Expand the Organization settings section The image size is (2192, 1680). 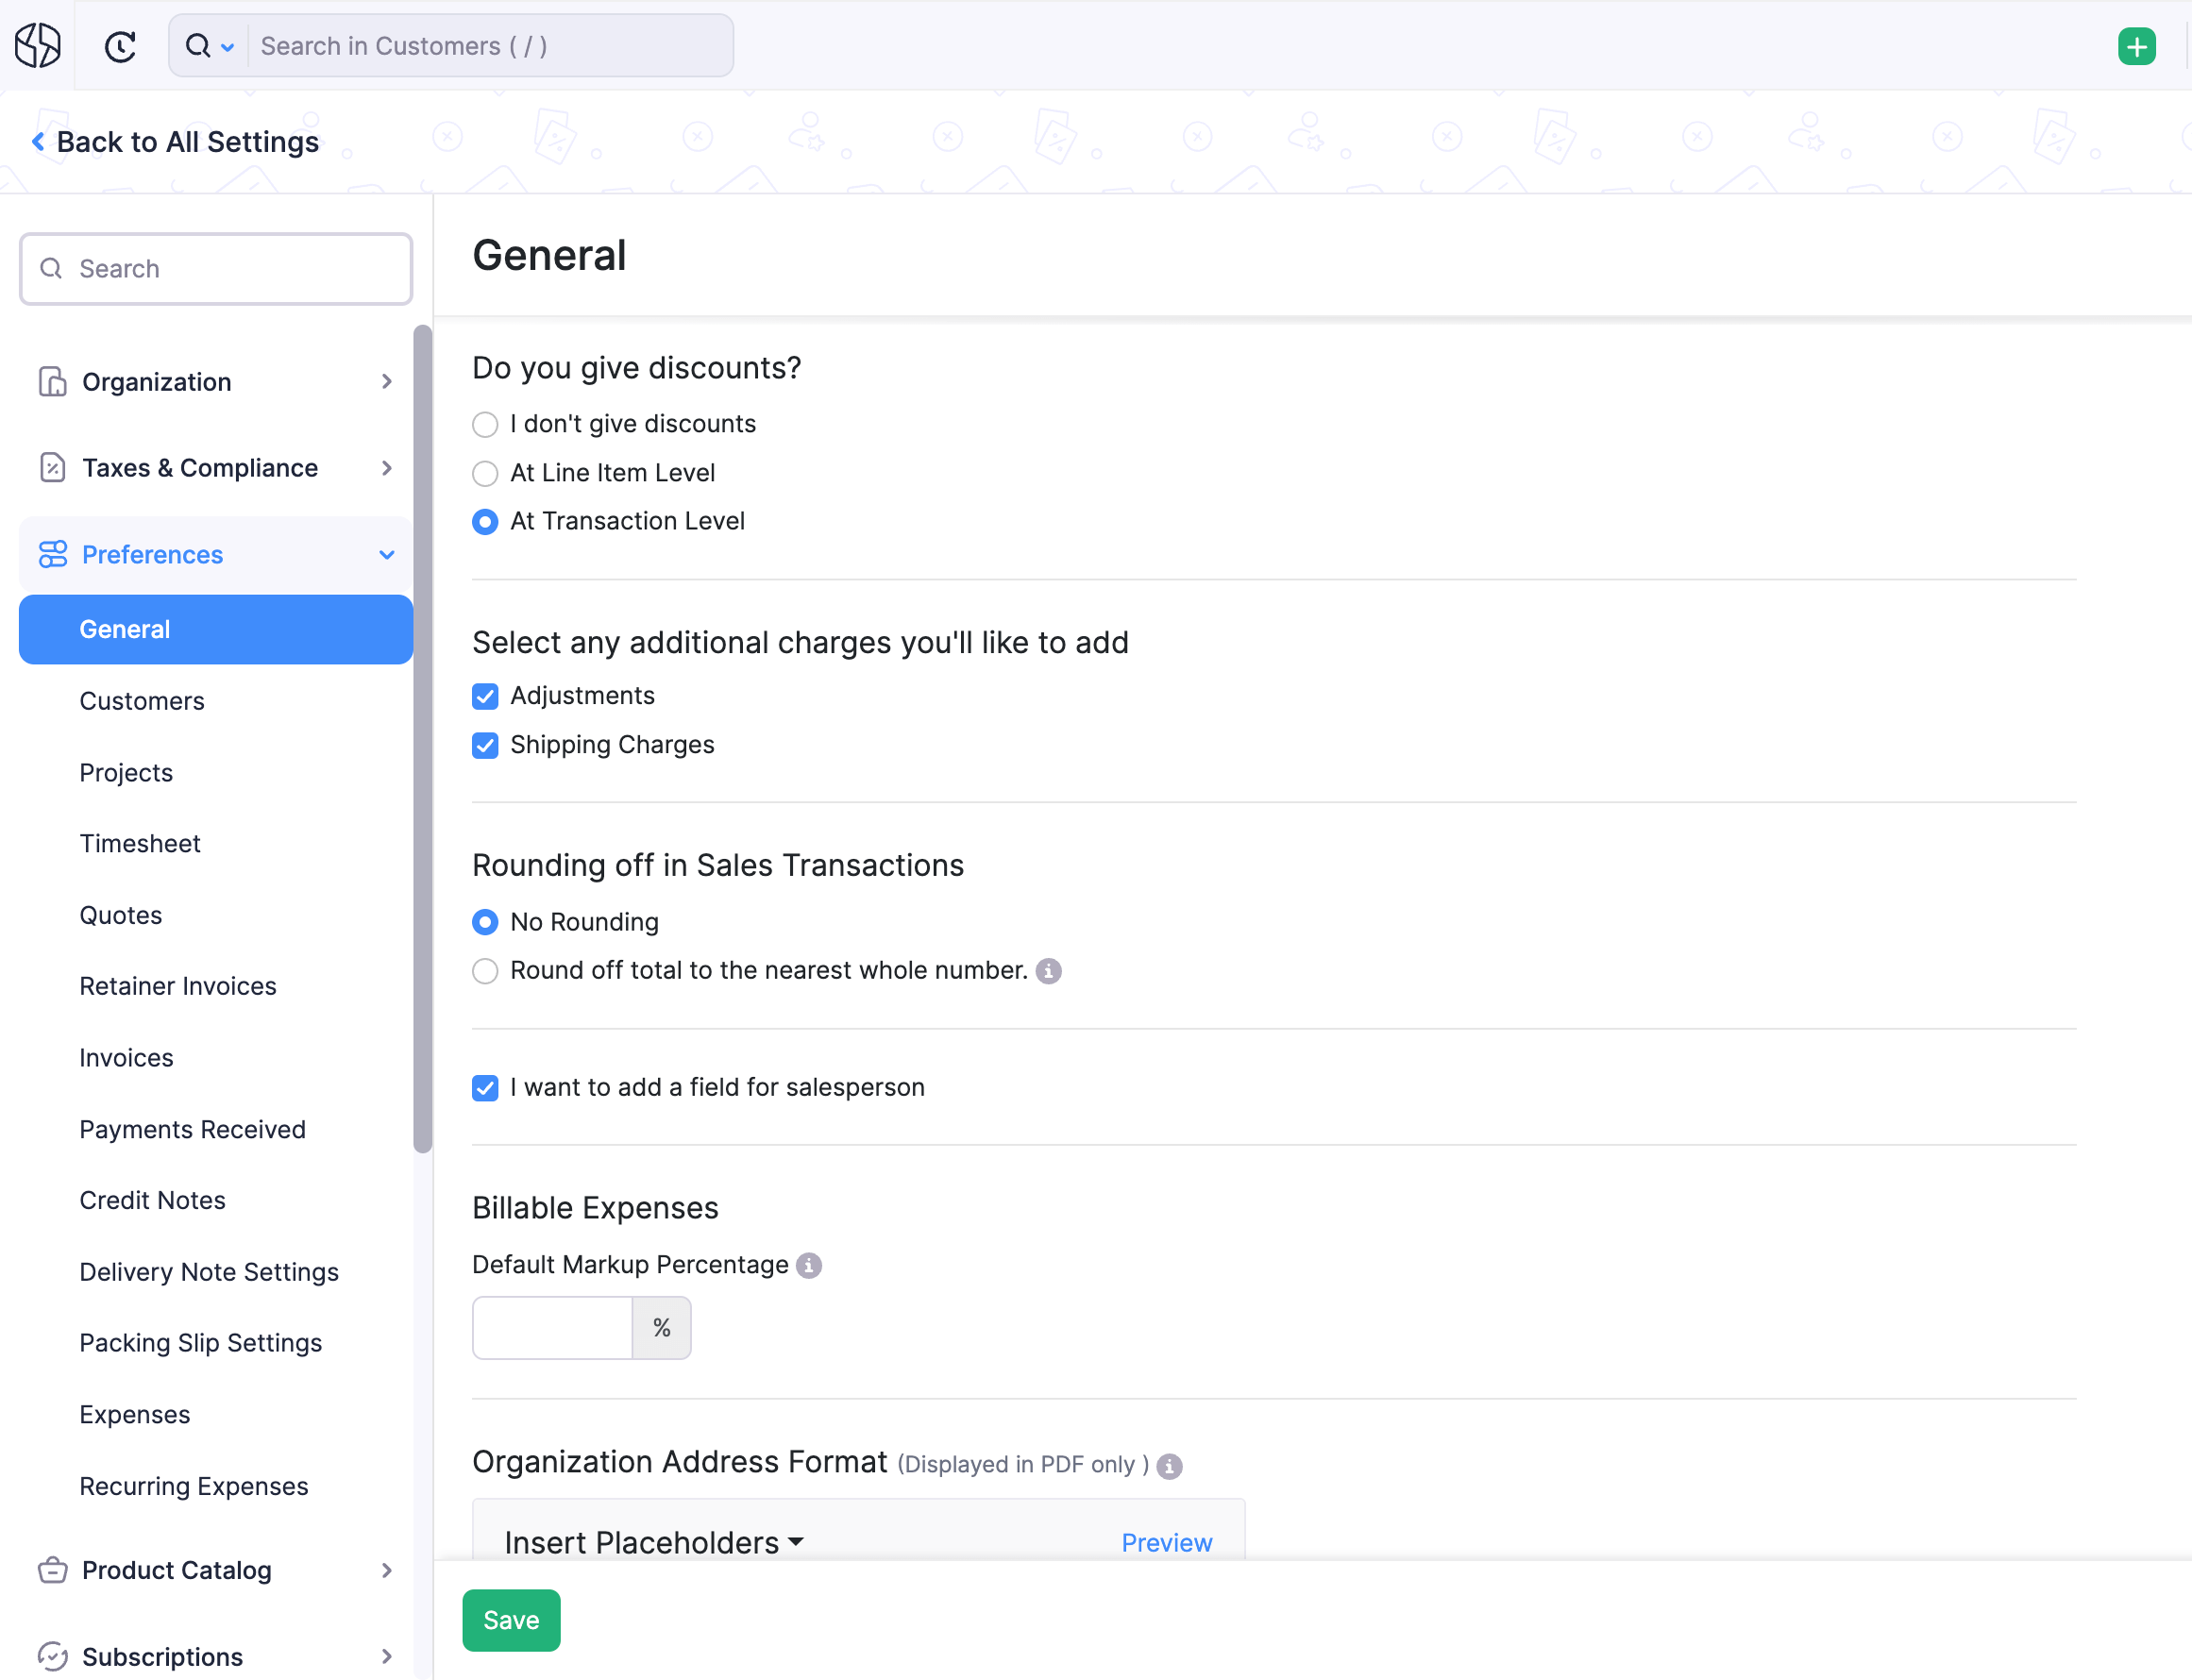point(215,381)
